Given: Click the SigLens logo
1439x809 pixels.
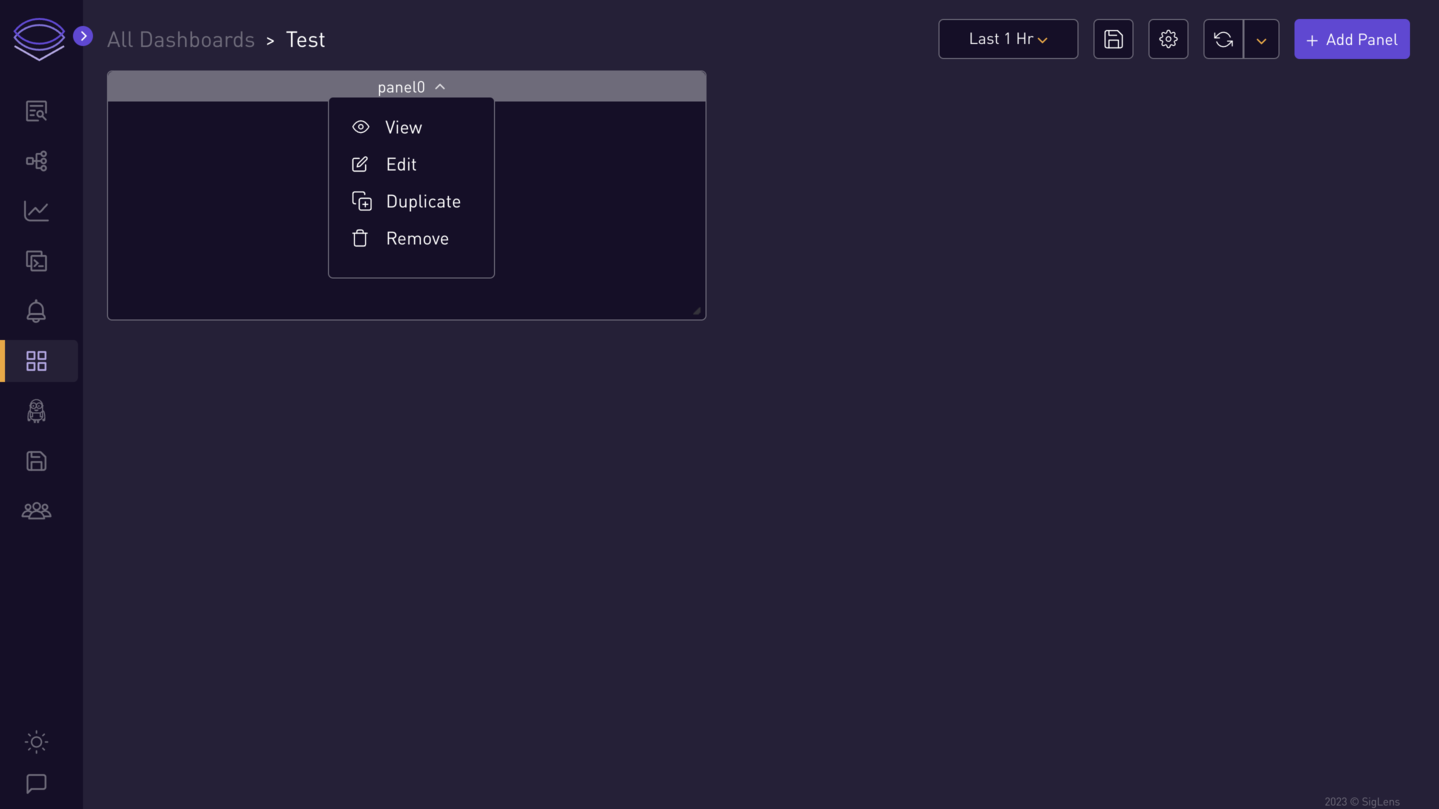Looking at the screenshot, I should pyautogui.click(x=39, y=39).
